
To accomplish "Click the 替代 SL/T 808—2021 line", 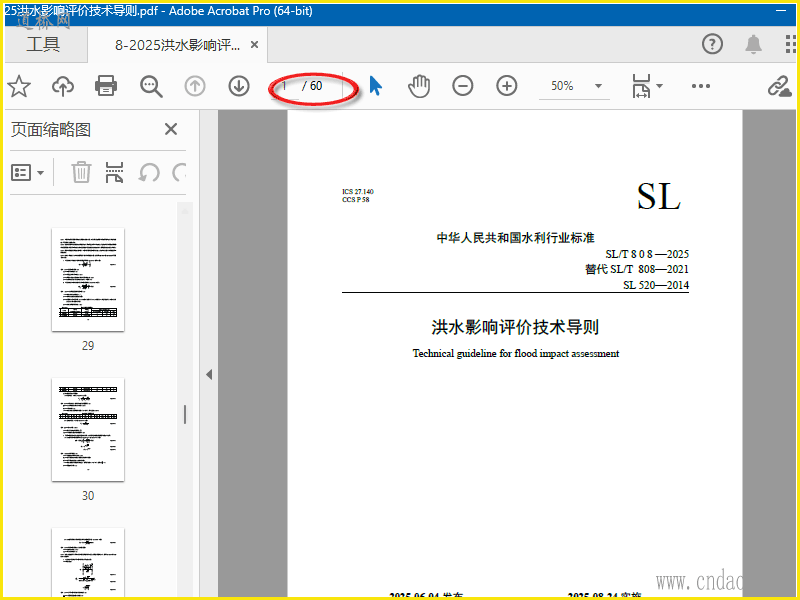I will point(637,269).
